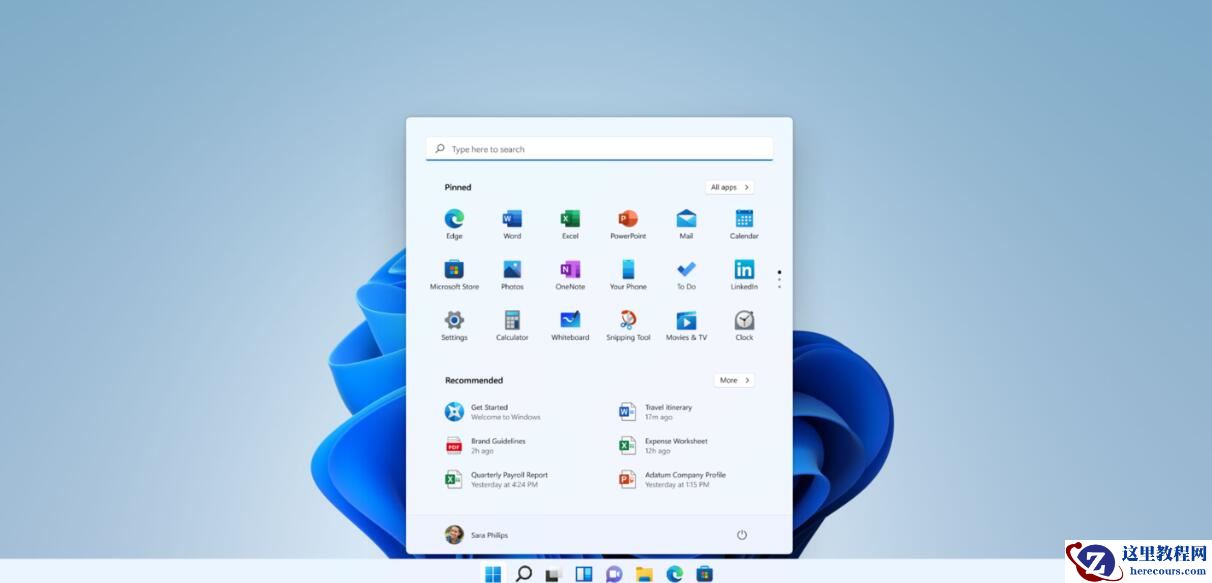Viewport: 1212px width, 583px height.
Task: Open Microsoft Whiteboard
Action: coord(570,324)
